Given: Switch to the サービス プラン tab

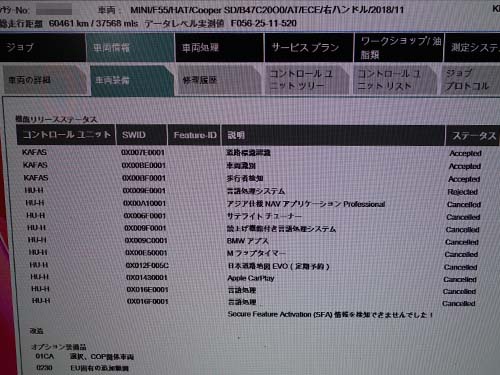Looking at the screenshot, I should point(309,47).
